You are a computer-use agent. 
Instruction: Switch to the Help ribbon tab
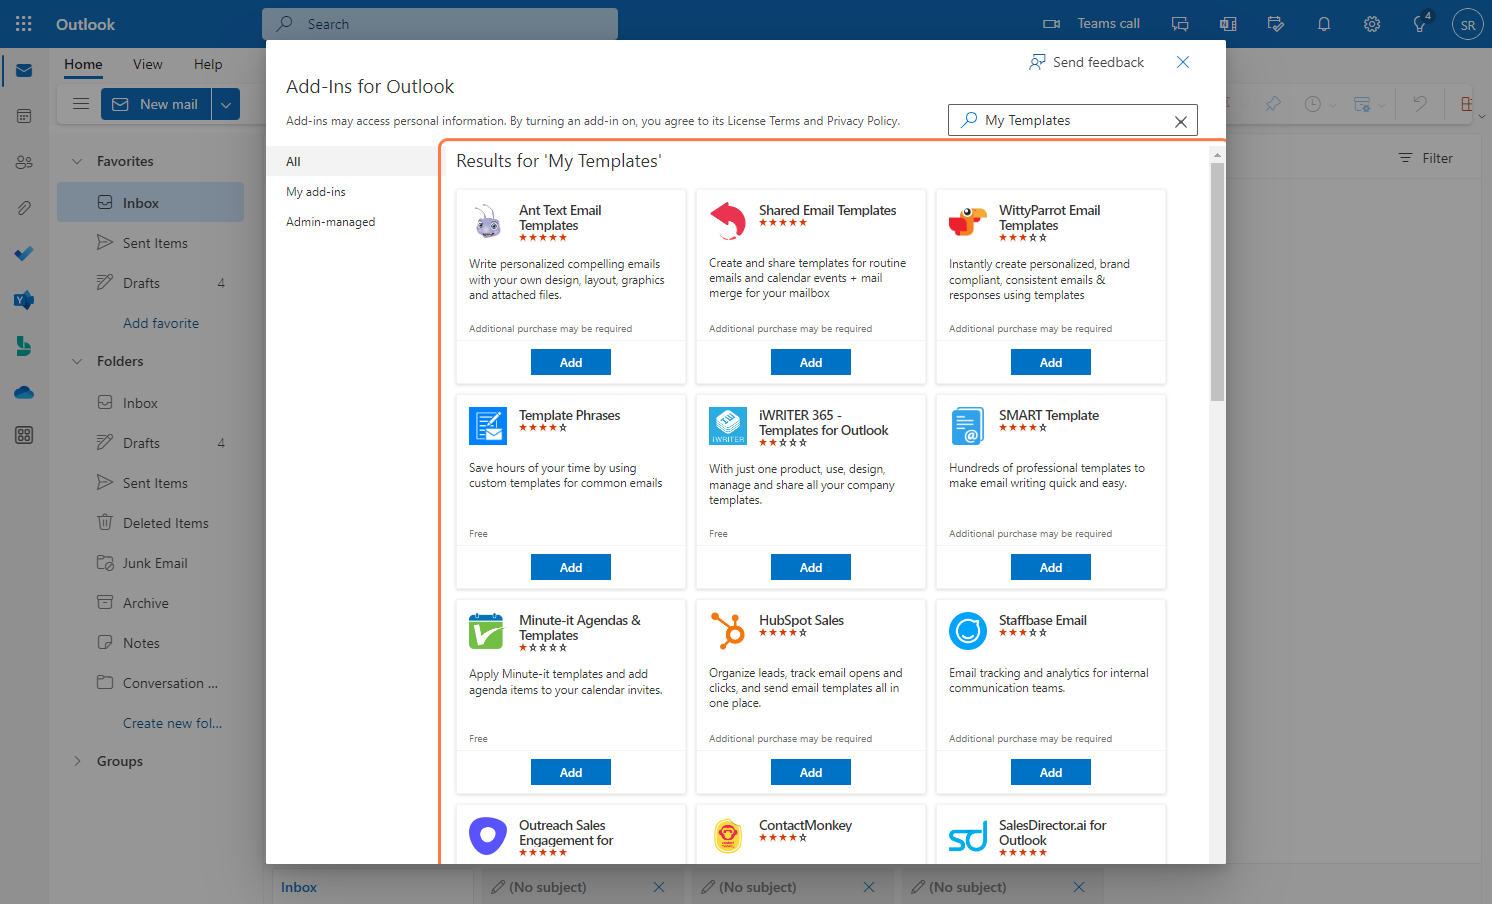(x=208, y=64)
